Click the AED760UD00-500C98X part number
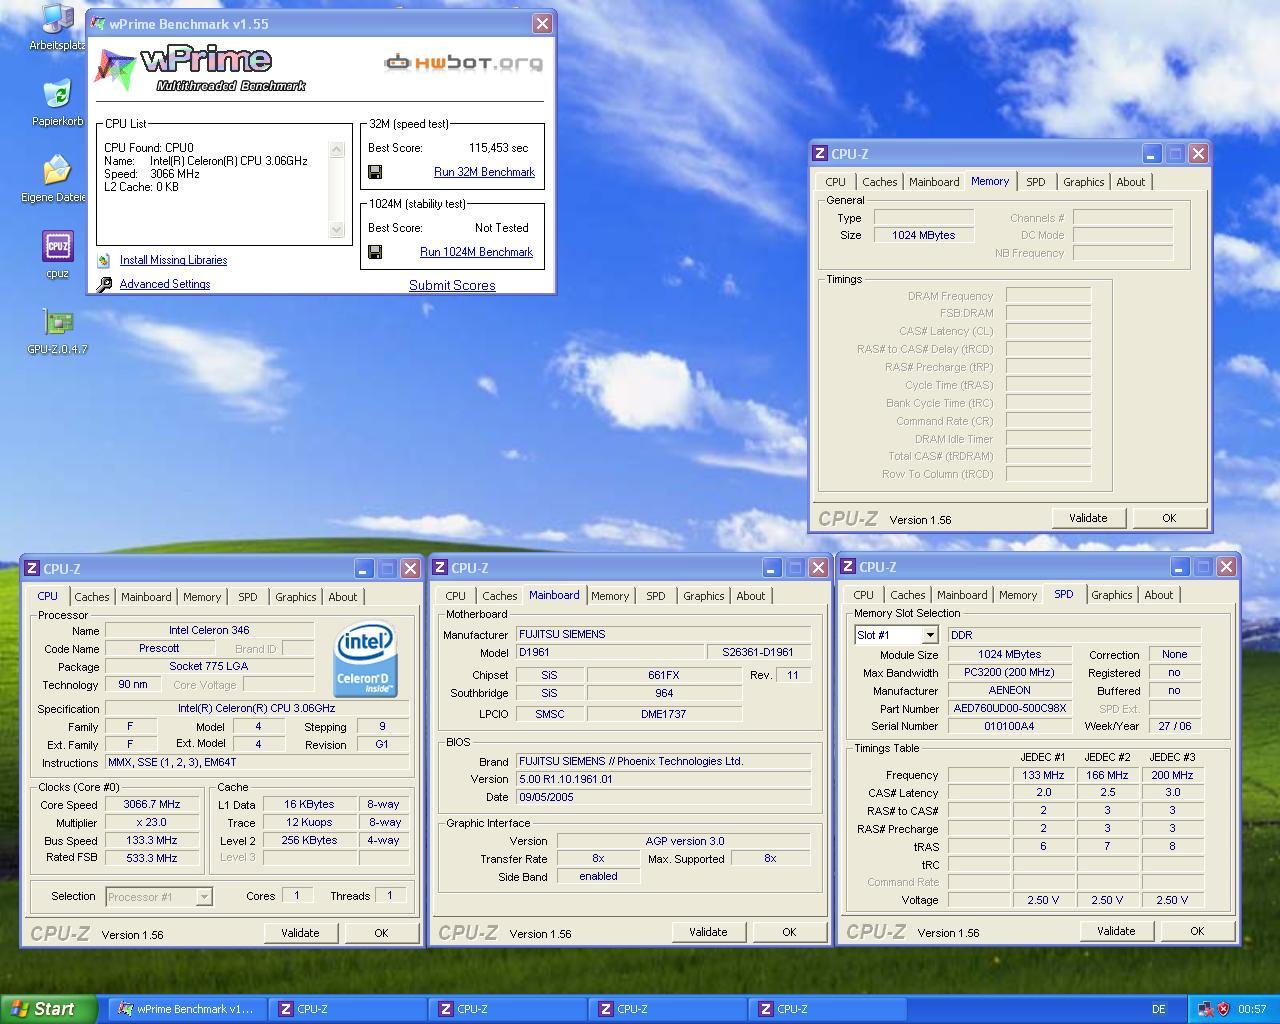 (x=1009, y=709)
